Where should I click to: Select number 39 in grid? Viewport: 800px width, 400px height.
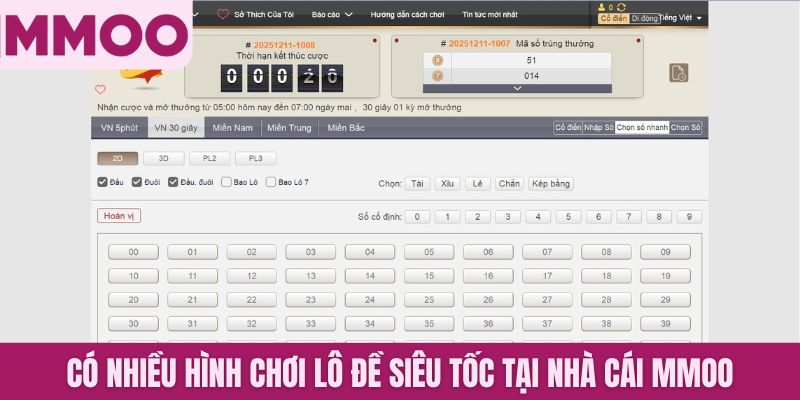[x=665, y=324]
